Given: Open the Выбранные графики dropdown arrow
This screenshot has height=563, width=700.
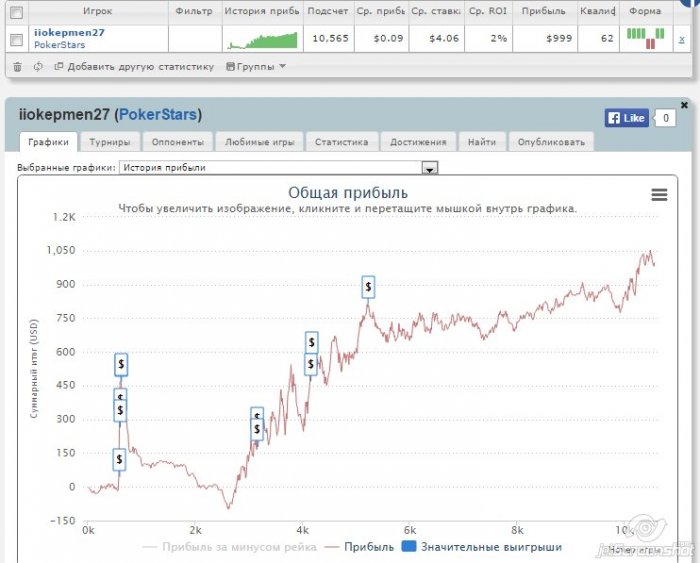Looking at the screenshot, I should (429, 168).
